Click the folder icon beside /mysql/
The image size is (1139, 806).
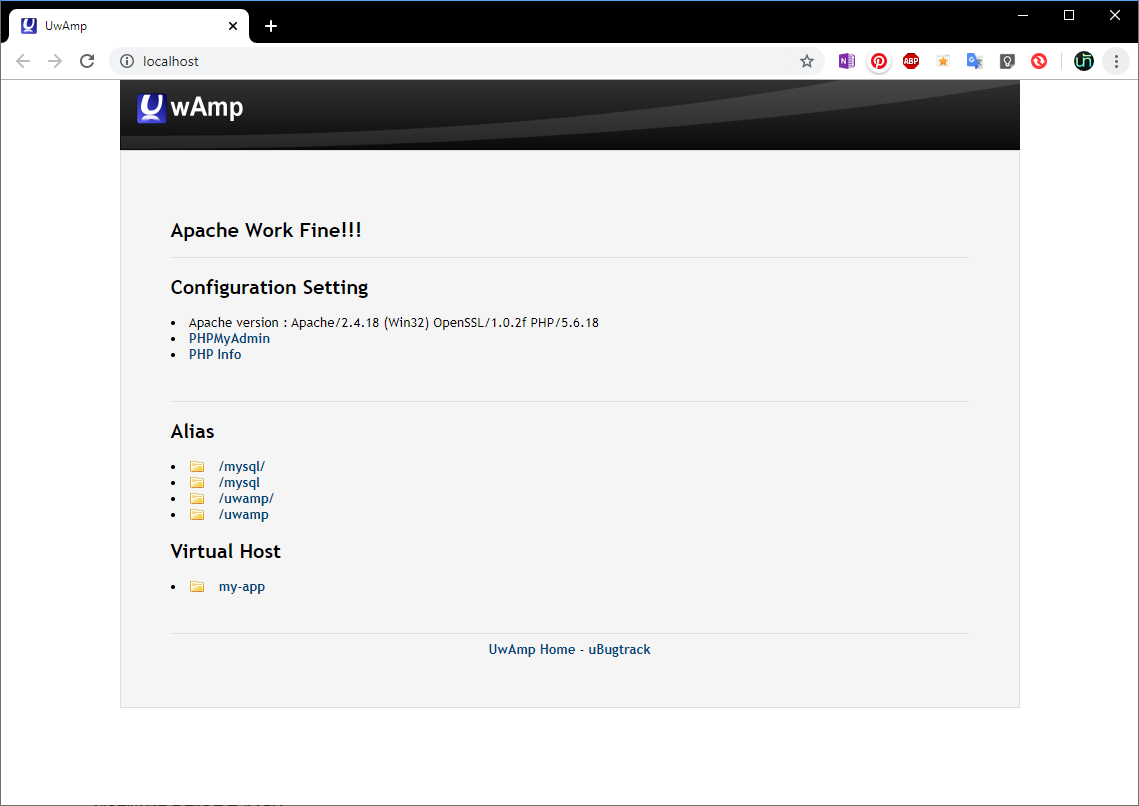[x=197, y=466]
